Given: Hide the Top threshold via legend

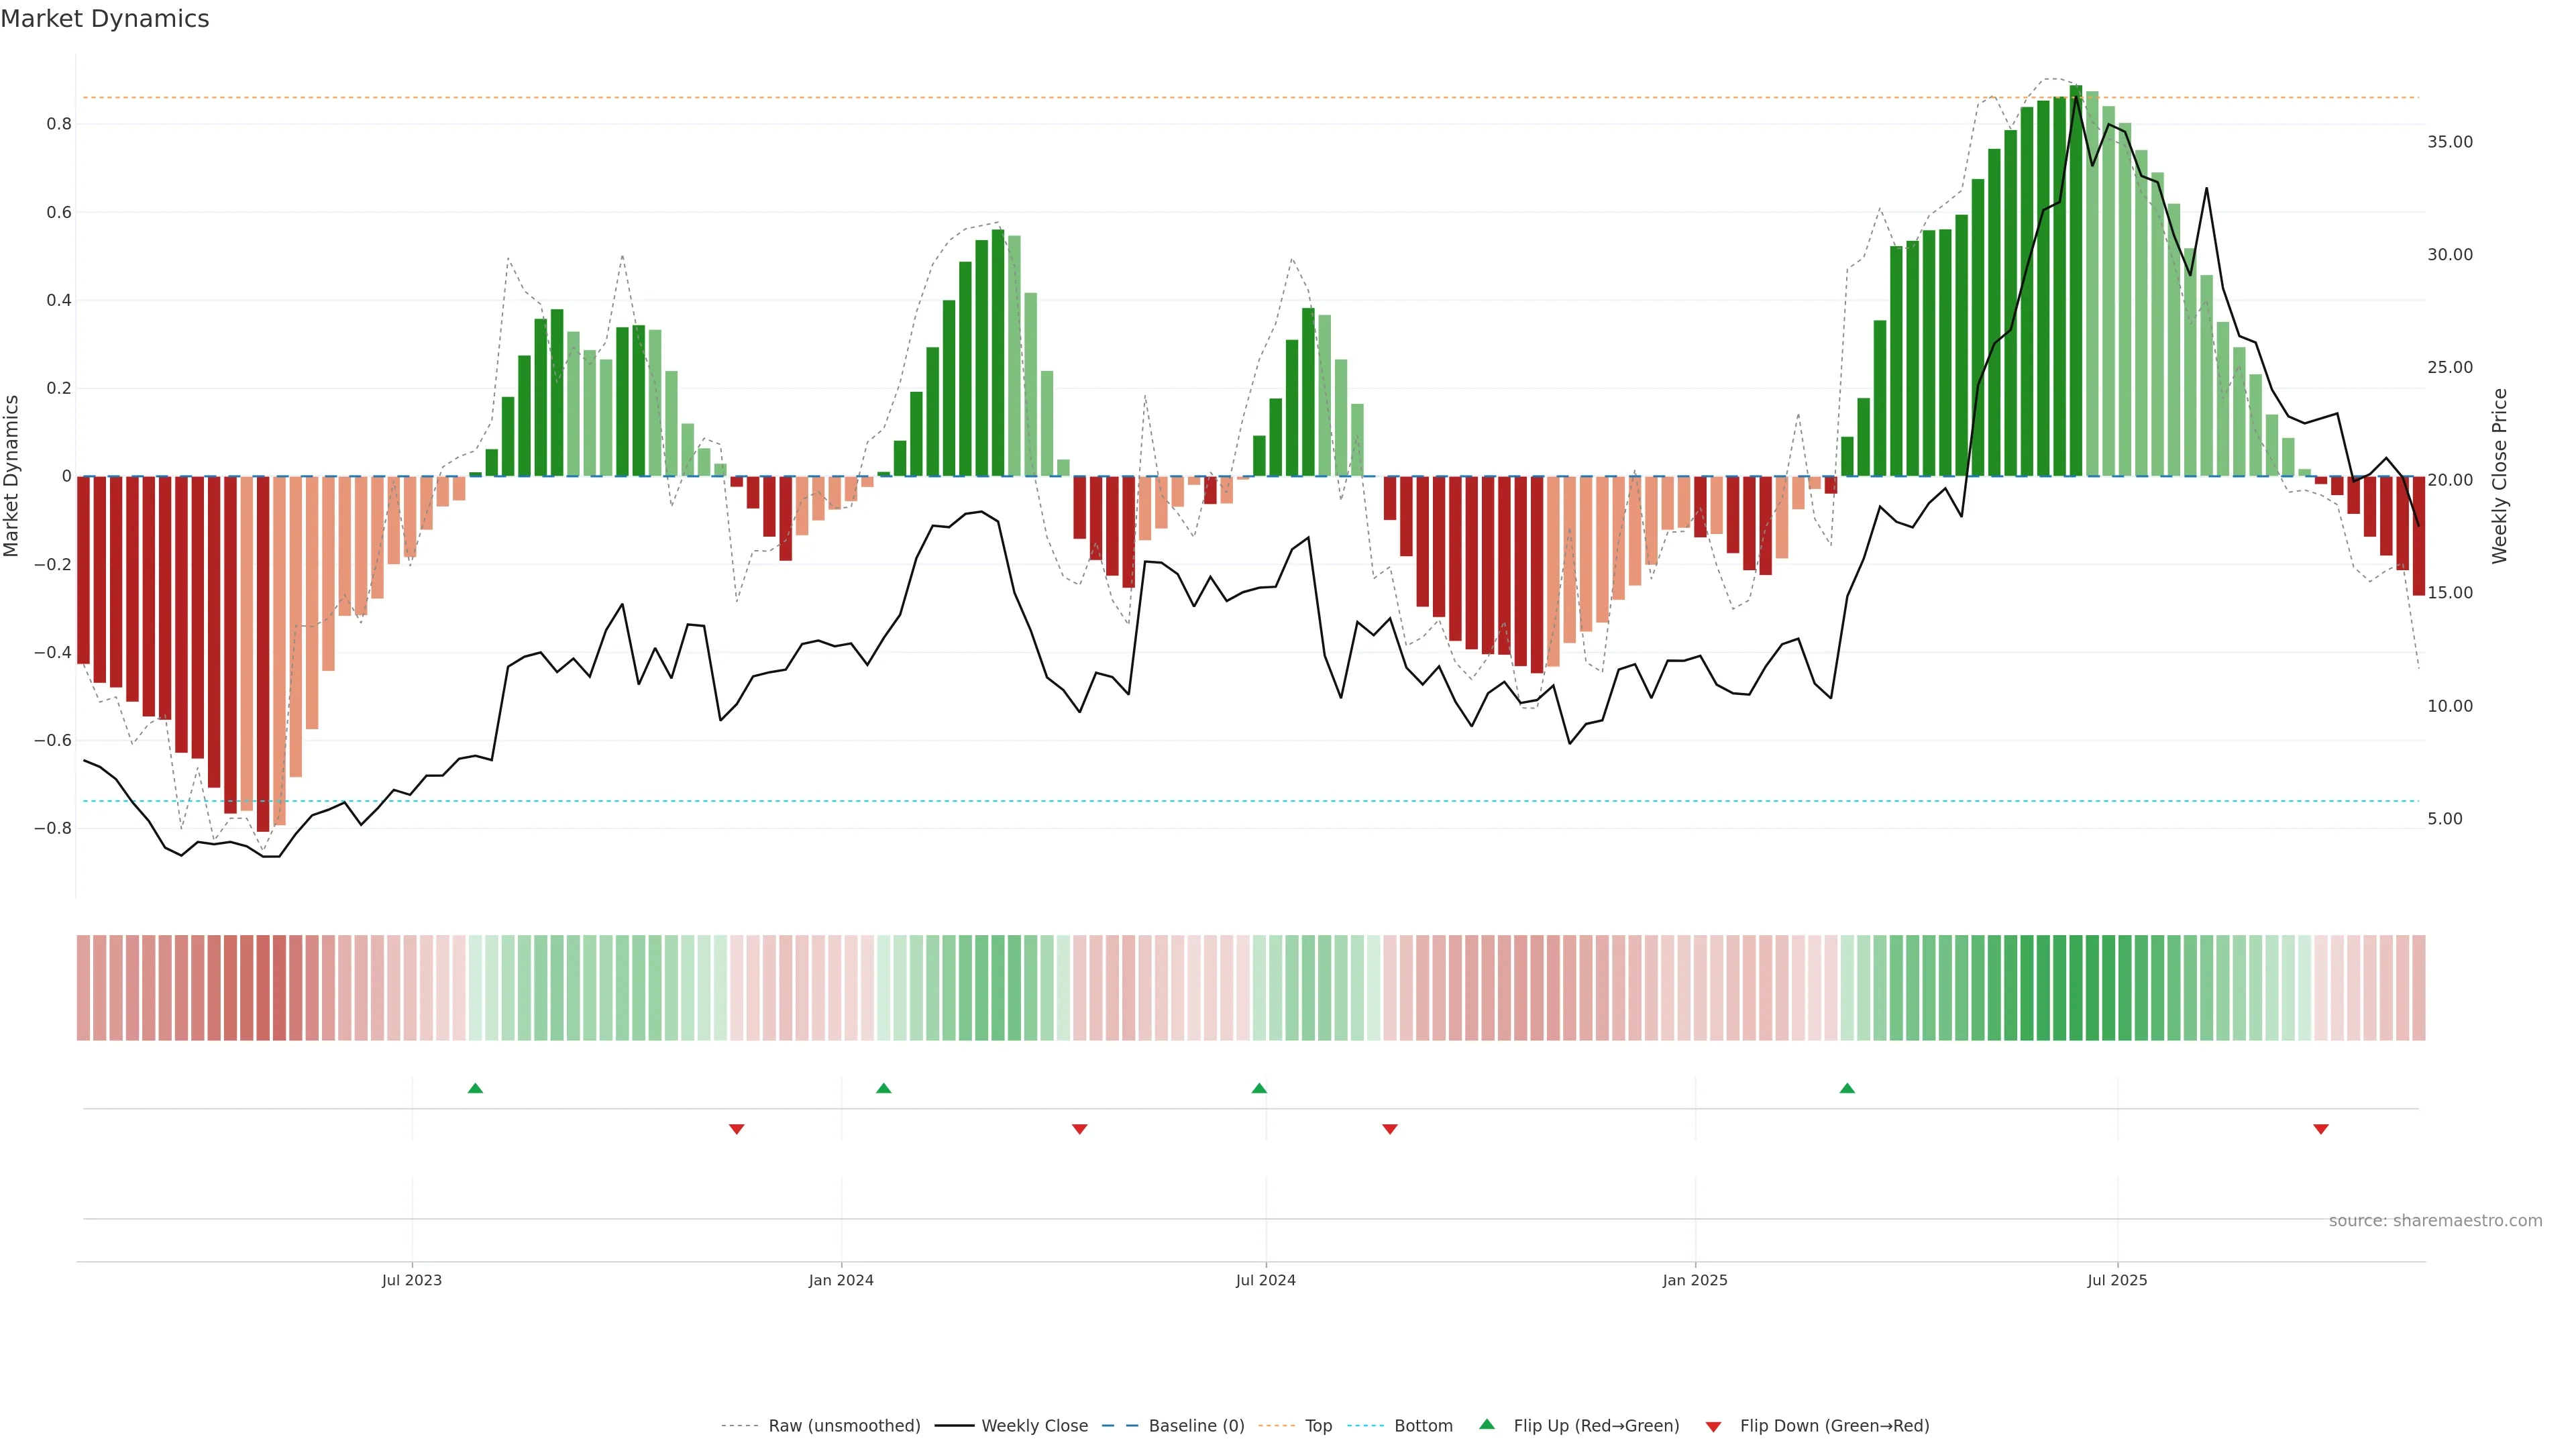Looking at the screenshot, I should pos(1318,1426).
